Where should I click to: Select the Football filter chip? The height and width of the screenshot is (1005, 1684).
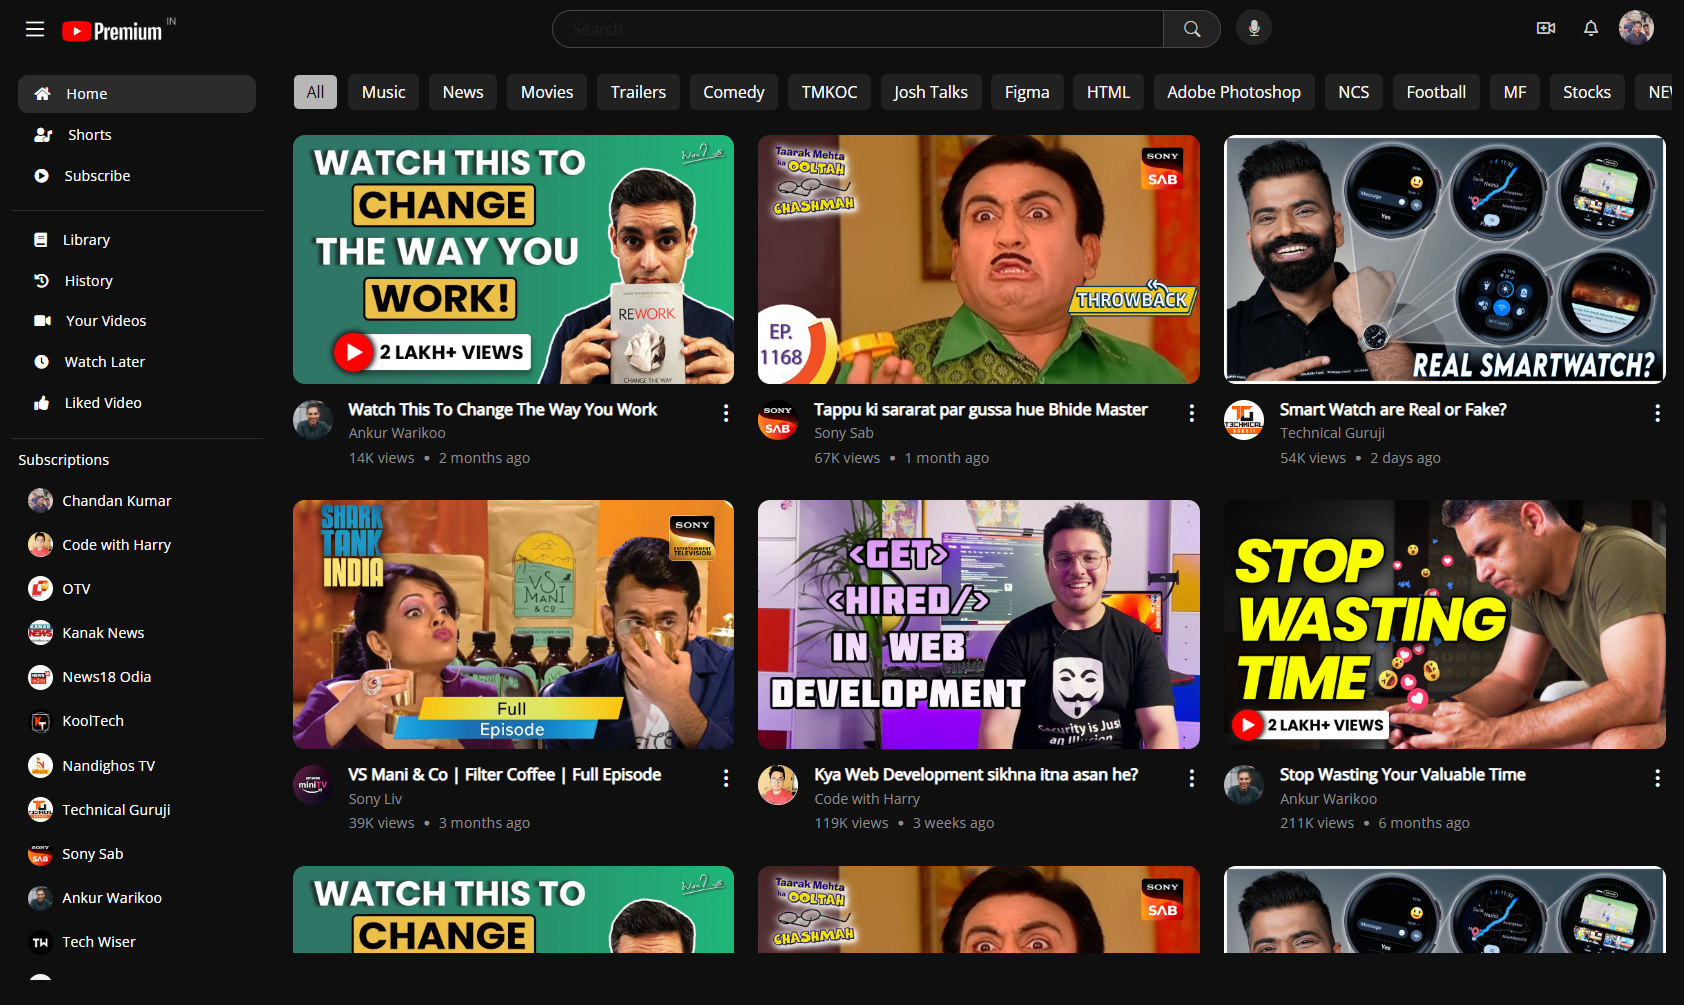point(1436,92)
